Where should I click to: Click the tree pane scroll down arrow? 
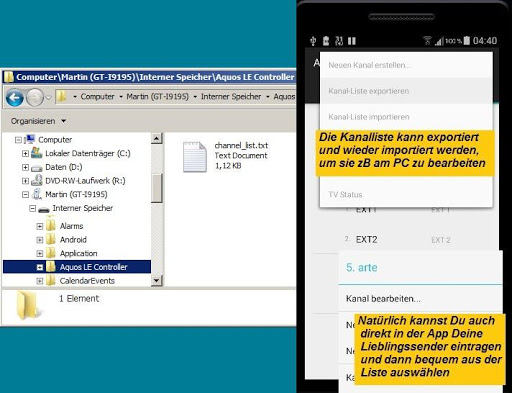(156, 280)
